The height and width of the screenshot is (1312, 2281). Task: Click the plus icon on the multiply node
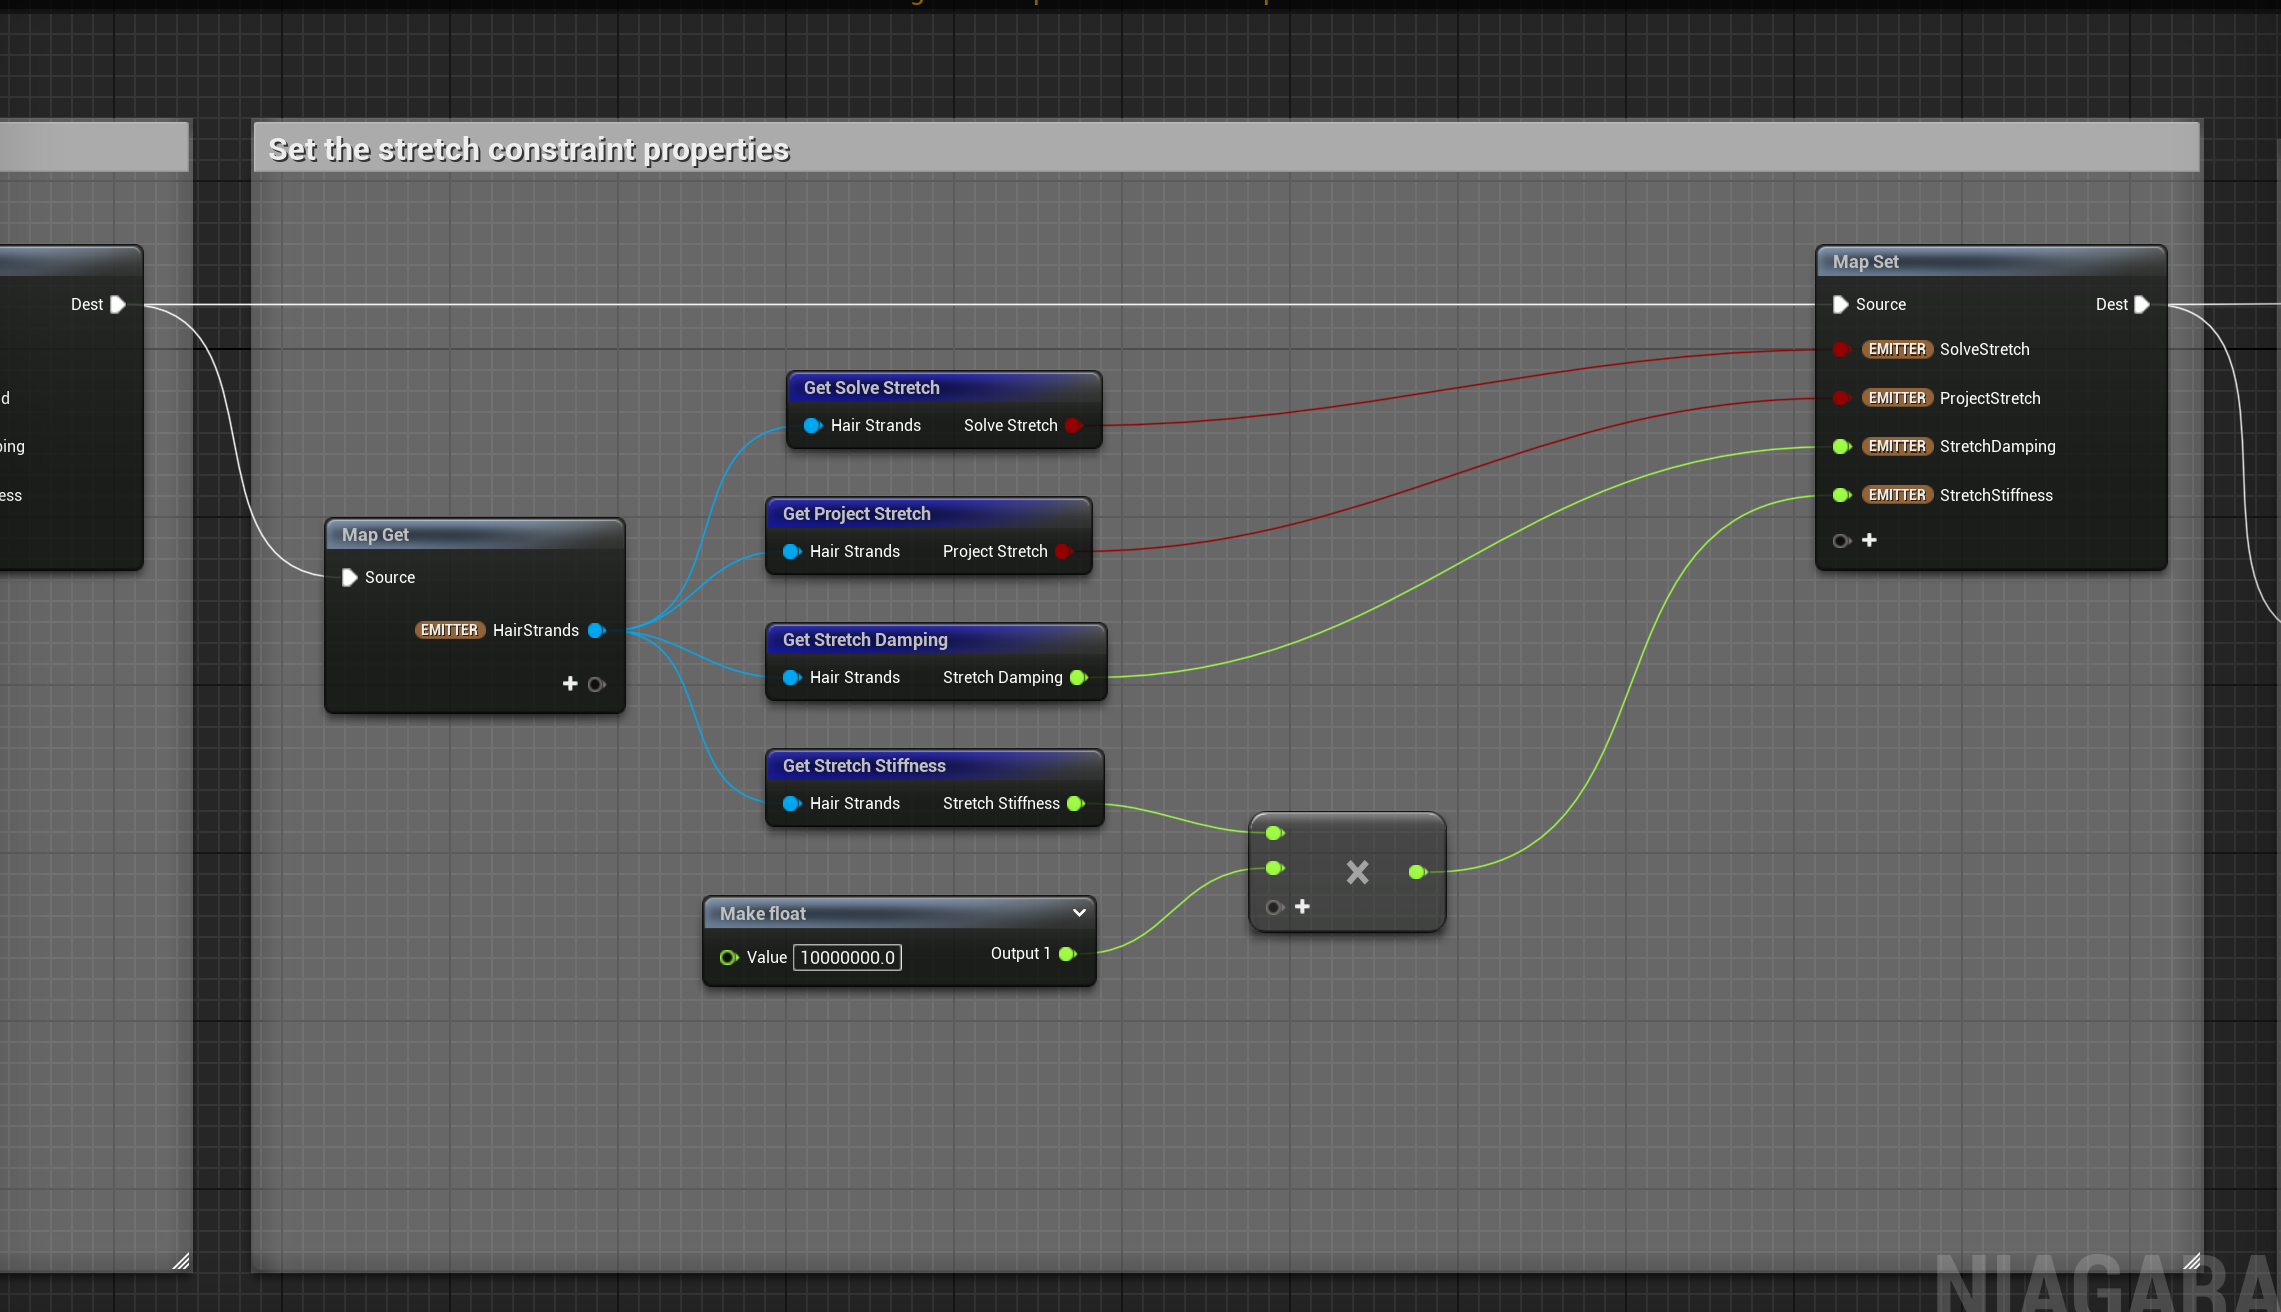pyautogui.click(x=1302, y=907)
